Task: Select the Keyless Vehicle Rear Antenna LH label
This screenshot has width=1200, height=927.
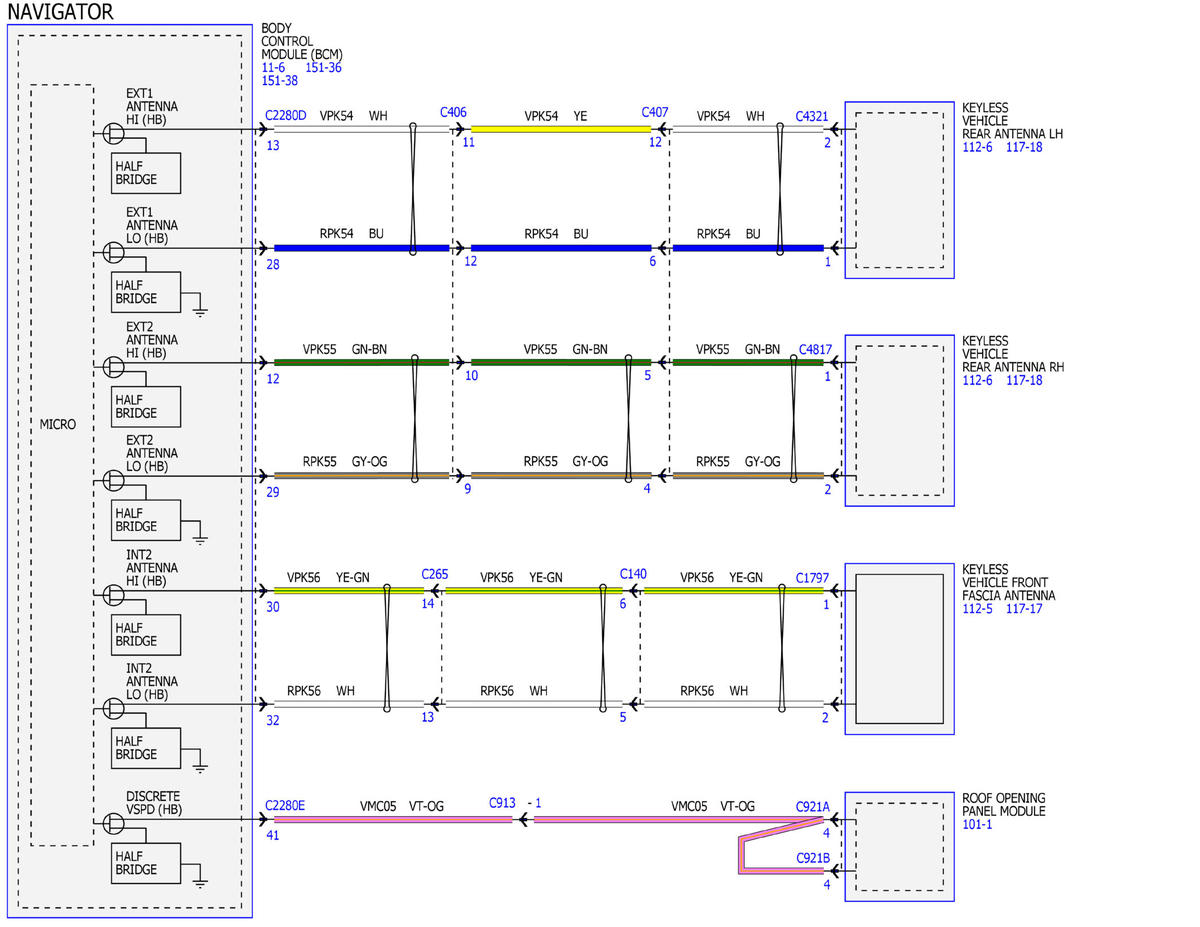Action: (1013, 120)
